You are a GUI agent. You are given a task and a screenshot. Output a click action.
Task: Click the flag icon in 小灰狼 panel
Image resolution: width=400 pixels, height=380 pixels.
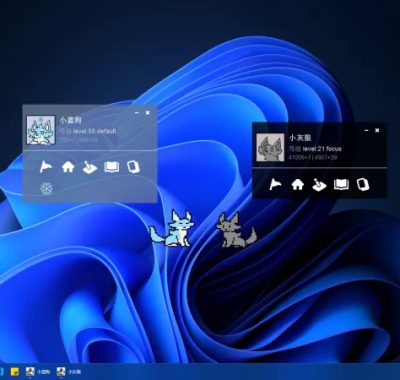tap(275, 184)
